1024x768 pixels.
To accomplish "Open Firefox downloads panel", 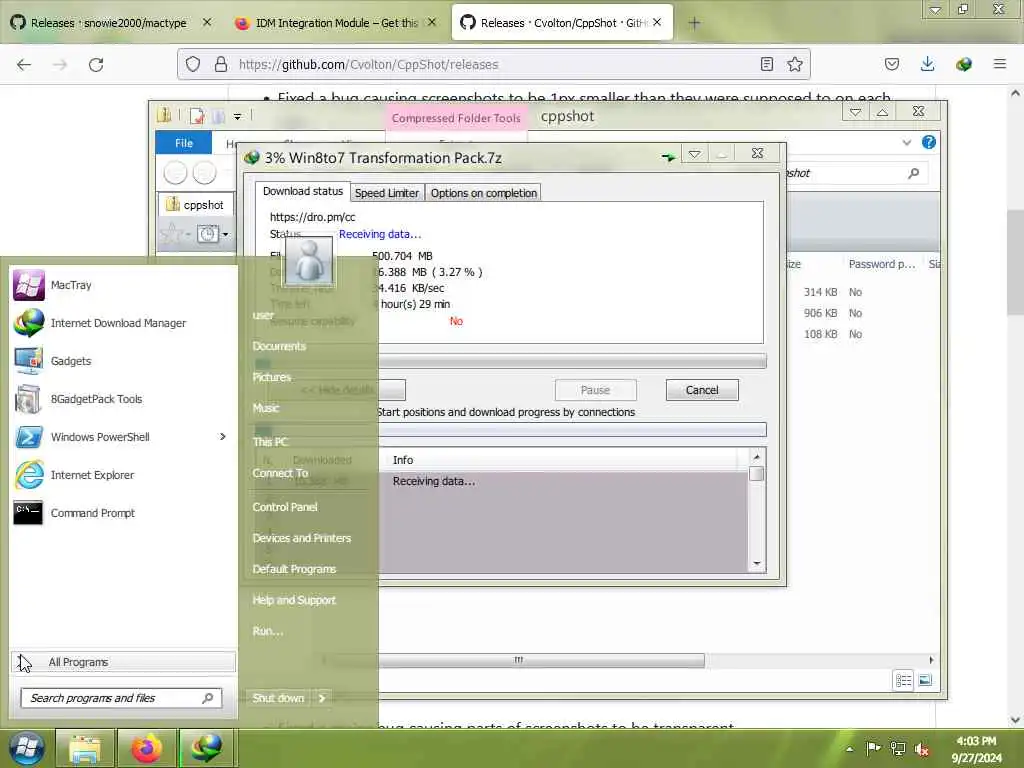I will click(x=927, y=64).
